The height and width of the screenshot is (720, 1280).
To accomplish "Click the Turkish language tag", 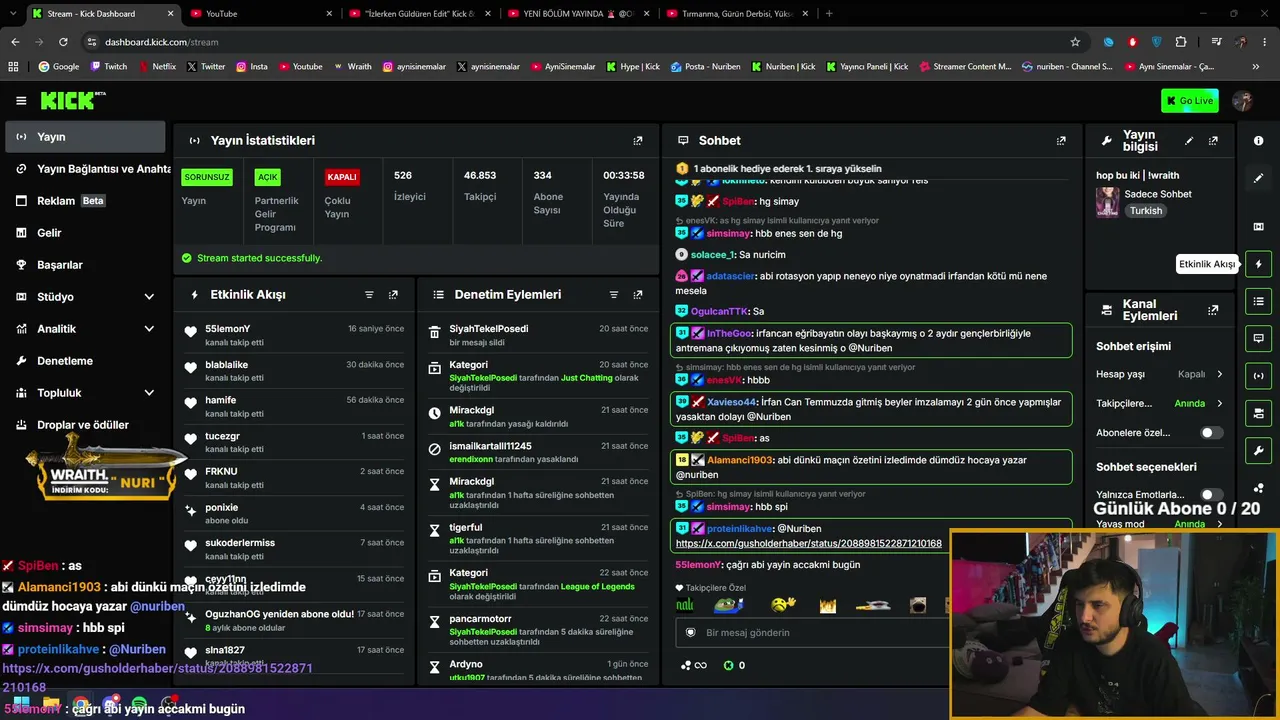I will [x=1146, y=211].
